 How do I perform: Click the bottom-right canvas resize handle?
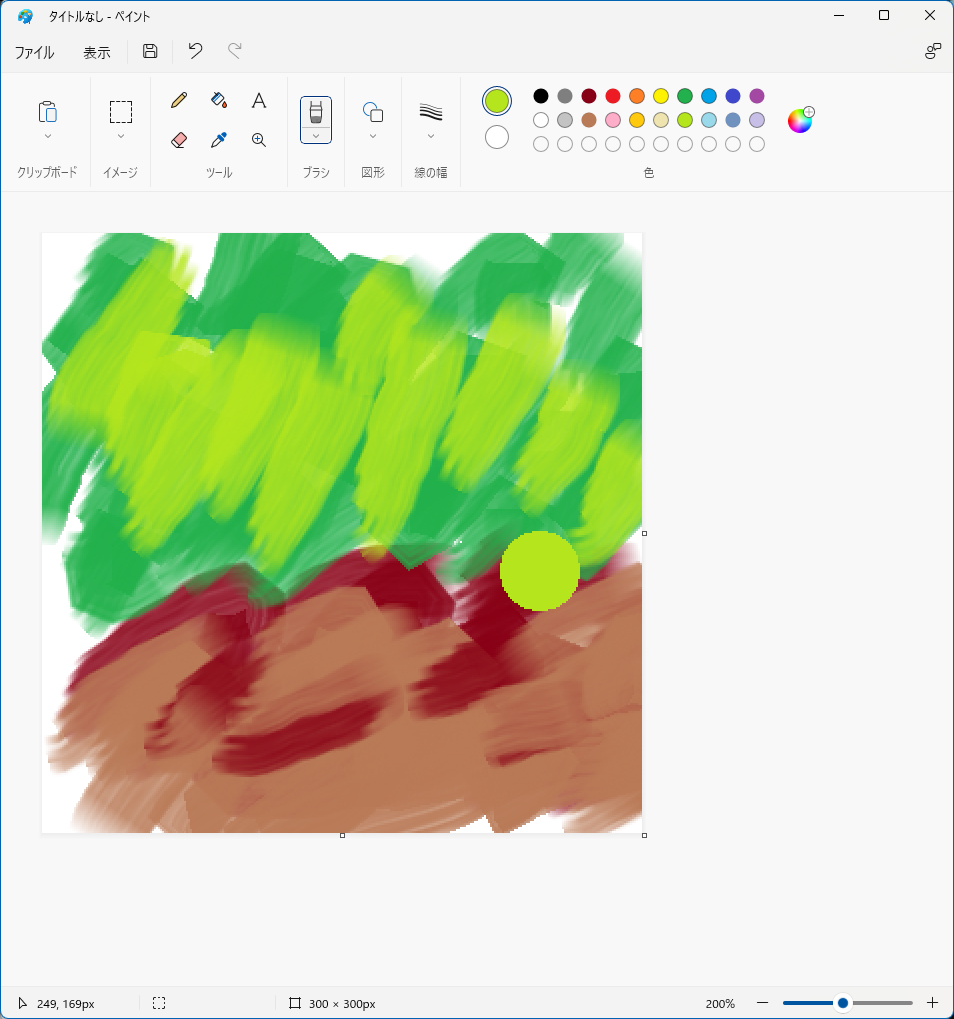(644, 835)
